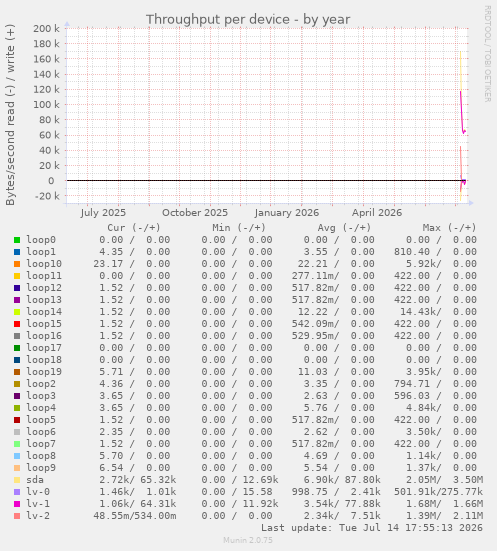Click loop10 current value '23.17'
This screenshot has width=497, height=551.
(x=108, y=264)
